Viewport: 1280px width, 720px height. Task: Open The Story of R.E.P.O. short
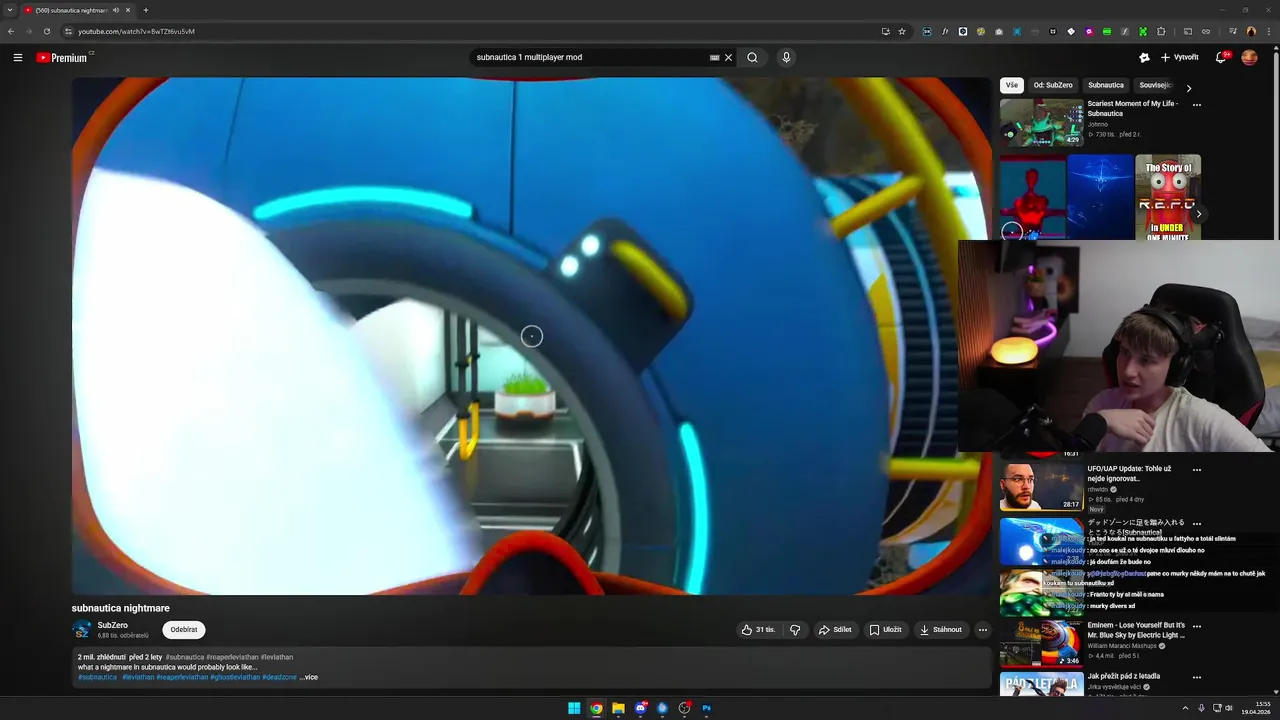pos(1168,197)
